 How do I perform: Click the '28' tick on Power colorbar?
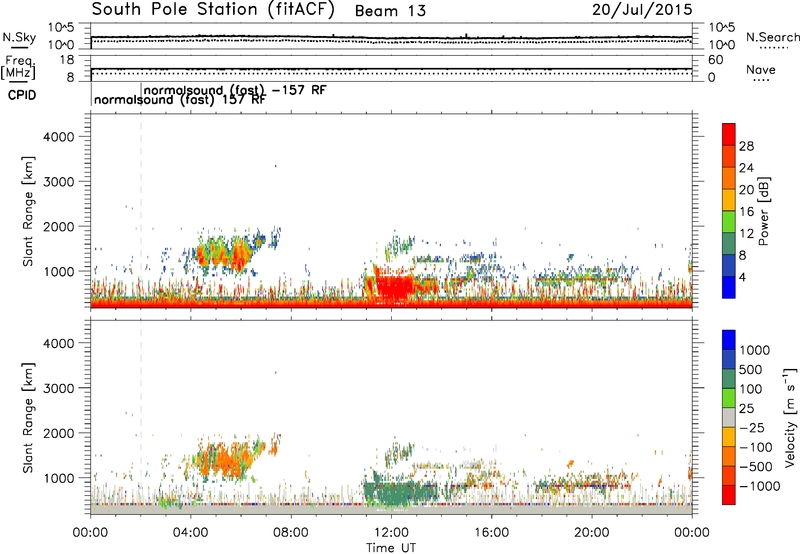746,146
